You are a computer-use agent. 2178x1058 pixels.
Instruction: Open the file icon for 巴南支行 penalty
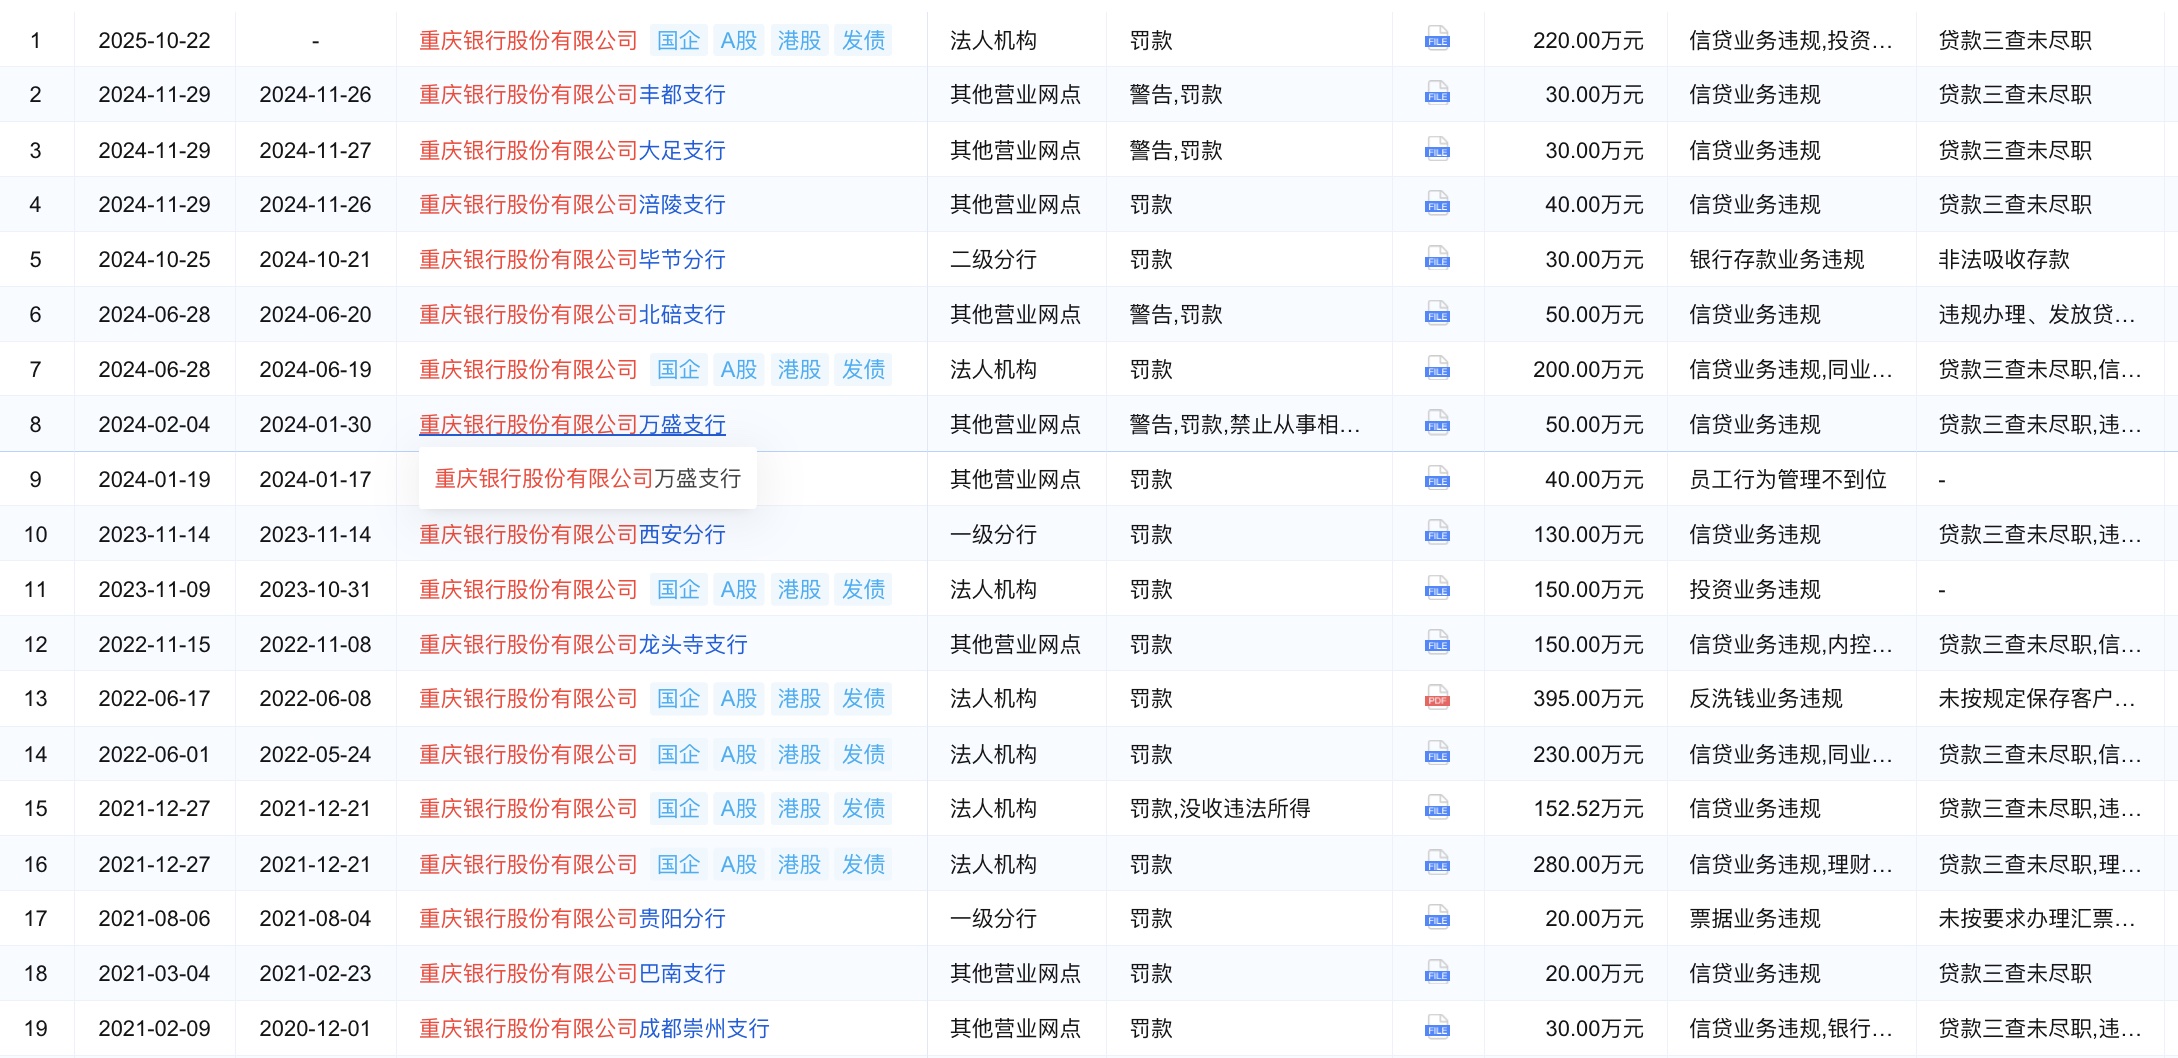tap(1437, 973)
